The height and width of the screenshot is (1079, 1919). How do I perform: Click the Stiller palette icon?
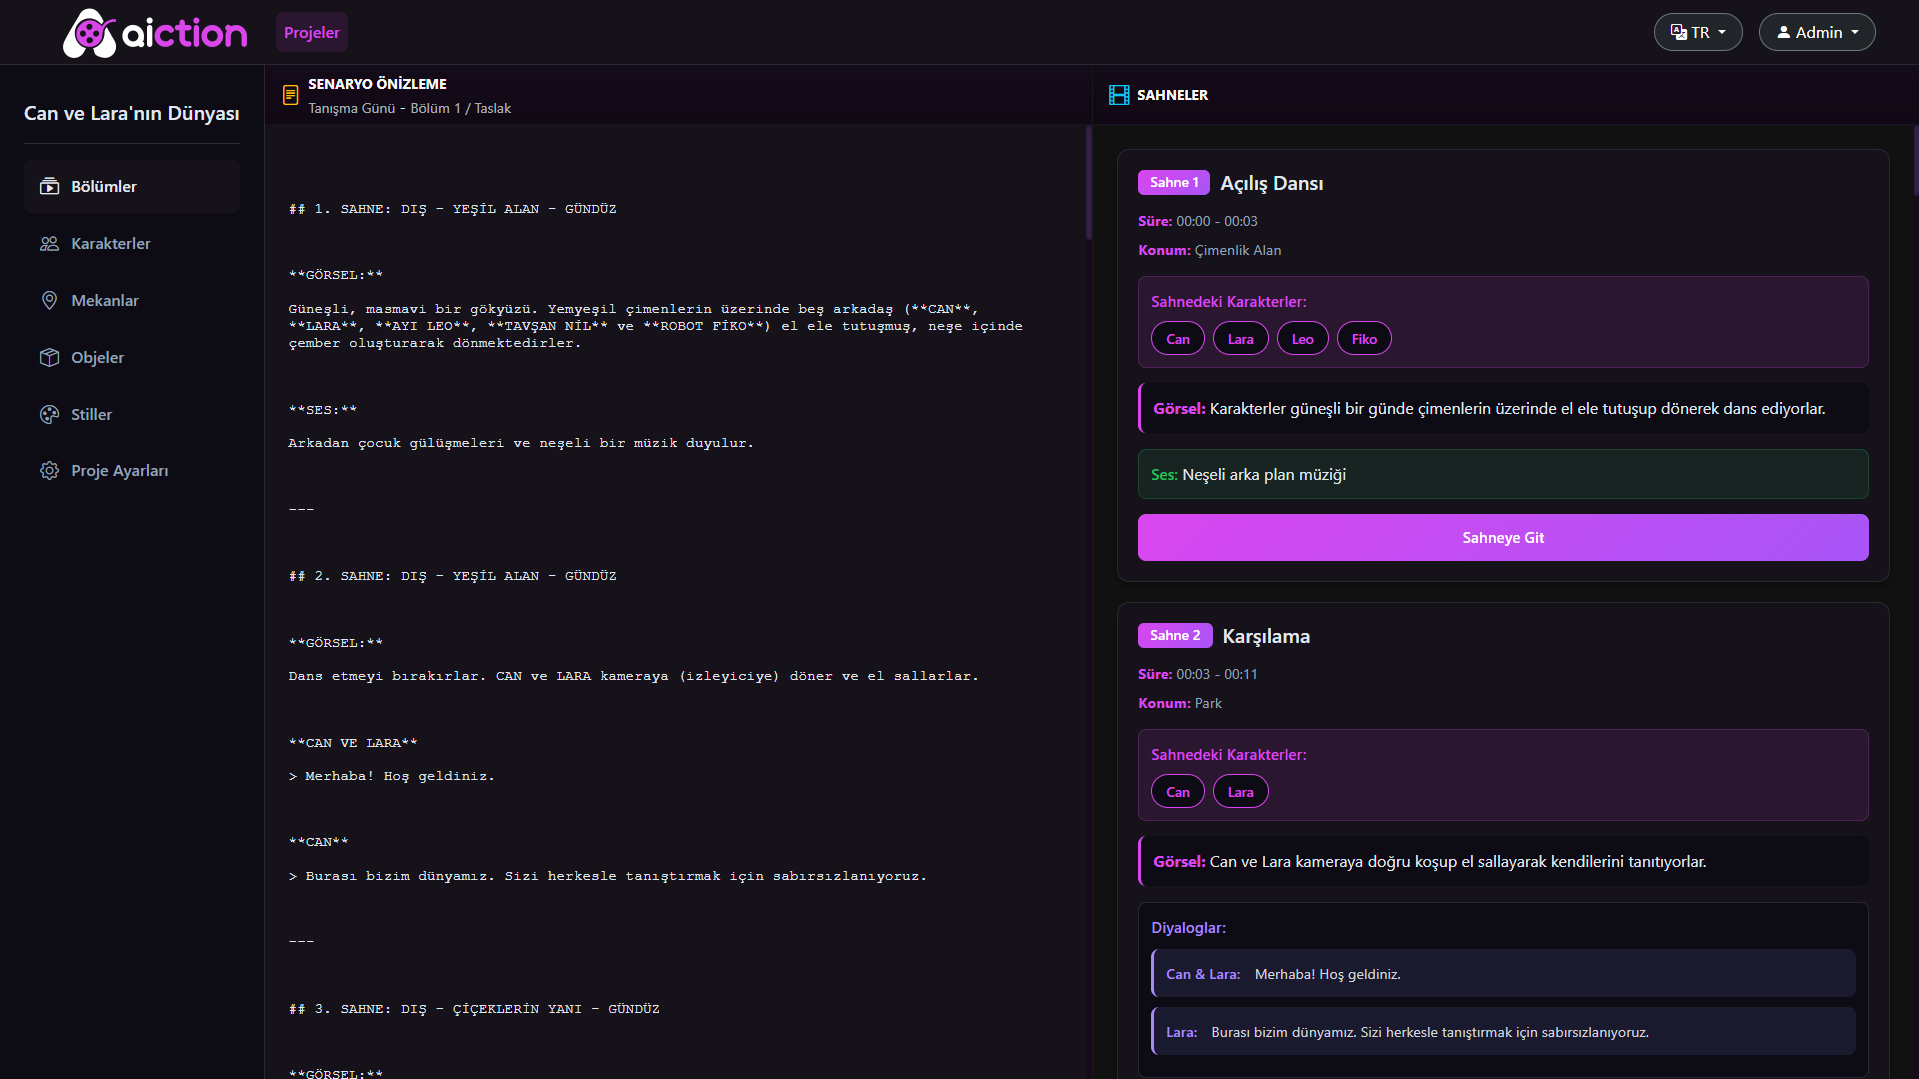coord(49,415)
